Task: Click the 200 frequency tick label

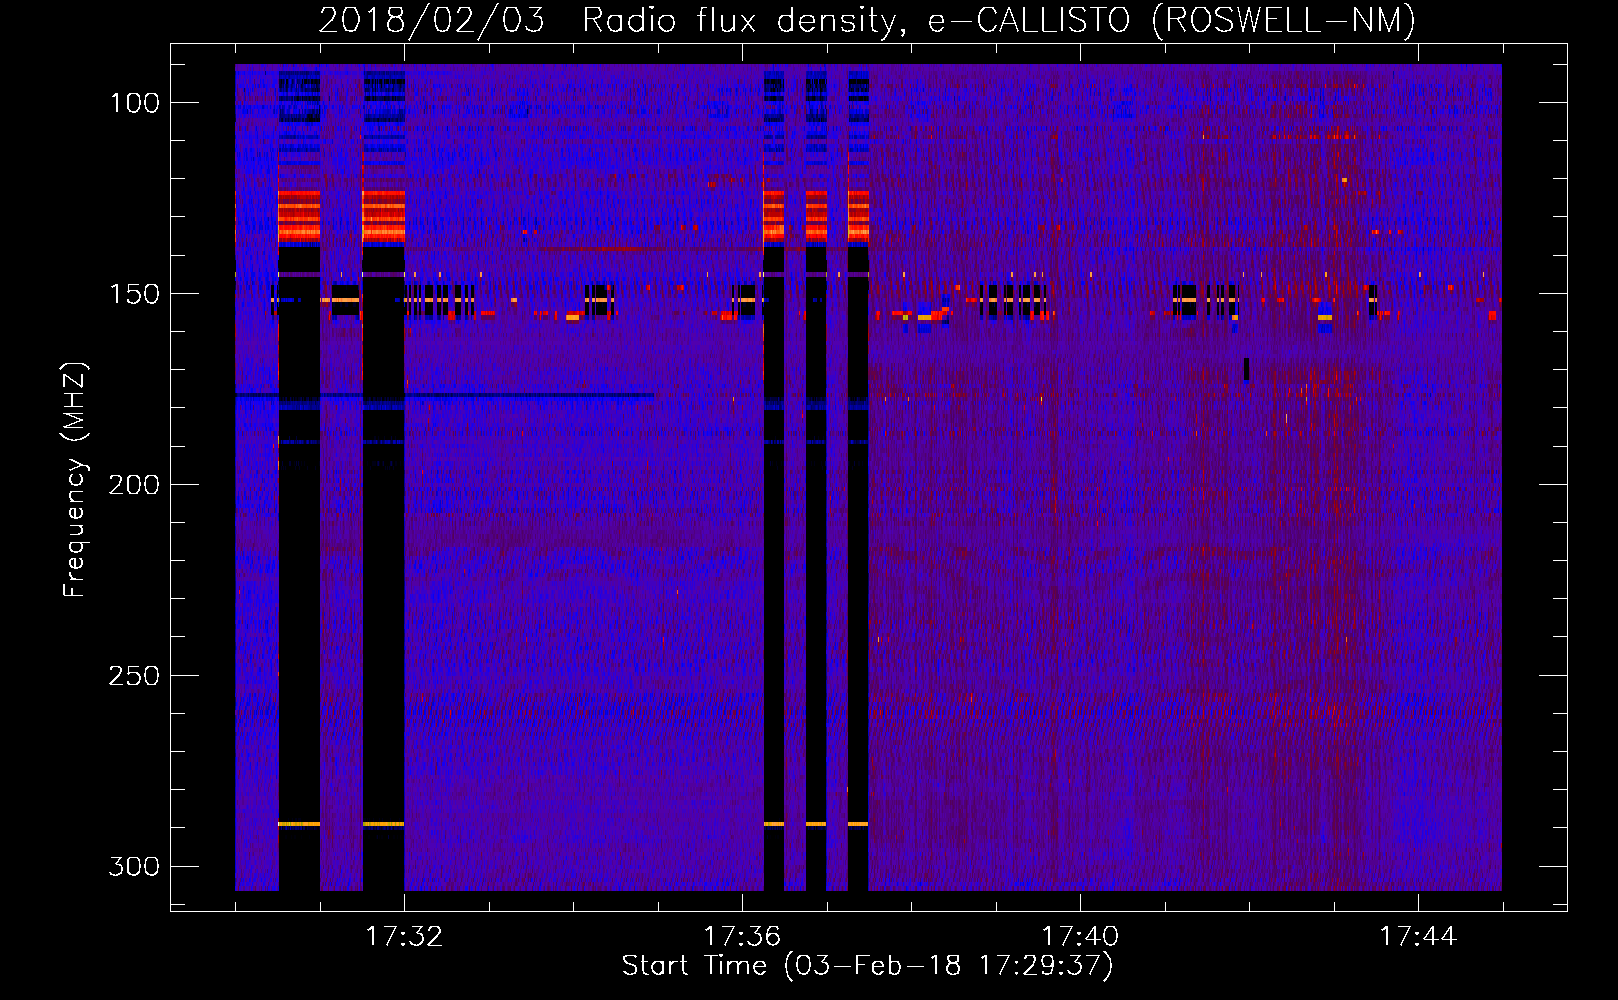Action: [x=134, y=485]
